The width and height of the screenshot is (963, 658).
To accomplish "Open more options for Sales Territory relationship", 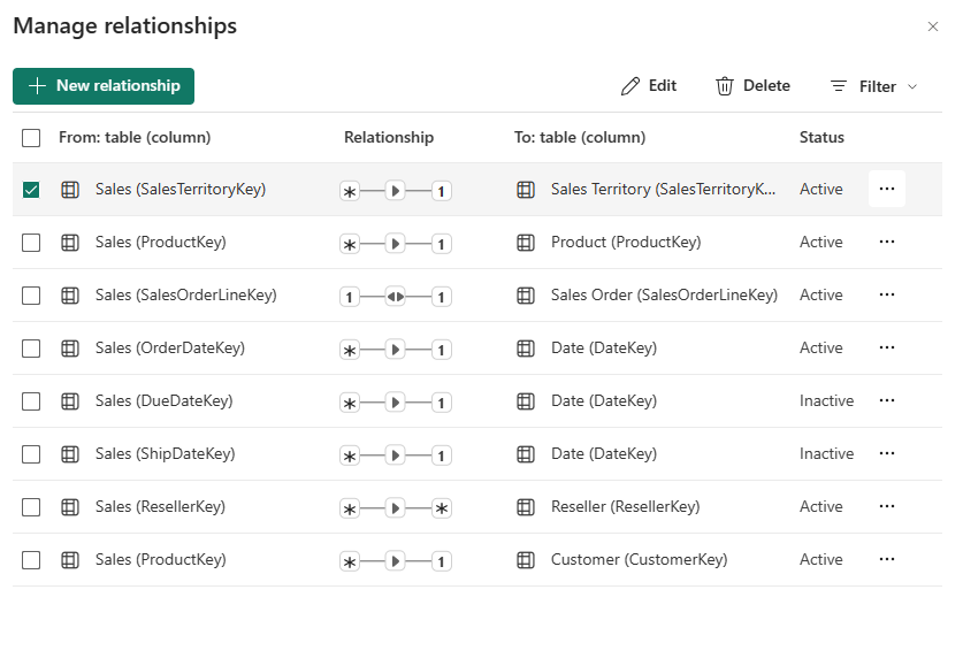I will pos(887,189).
